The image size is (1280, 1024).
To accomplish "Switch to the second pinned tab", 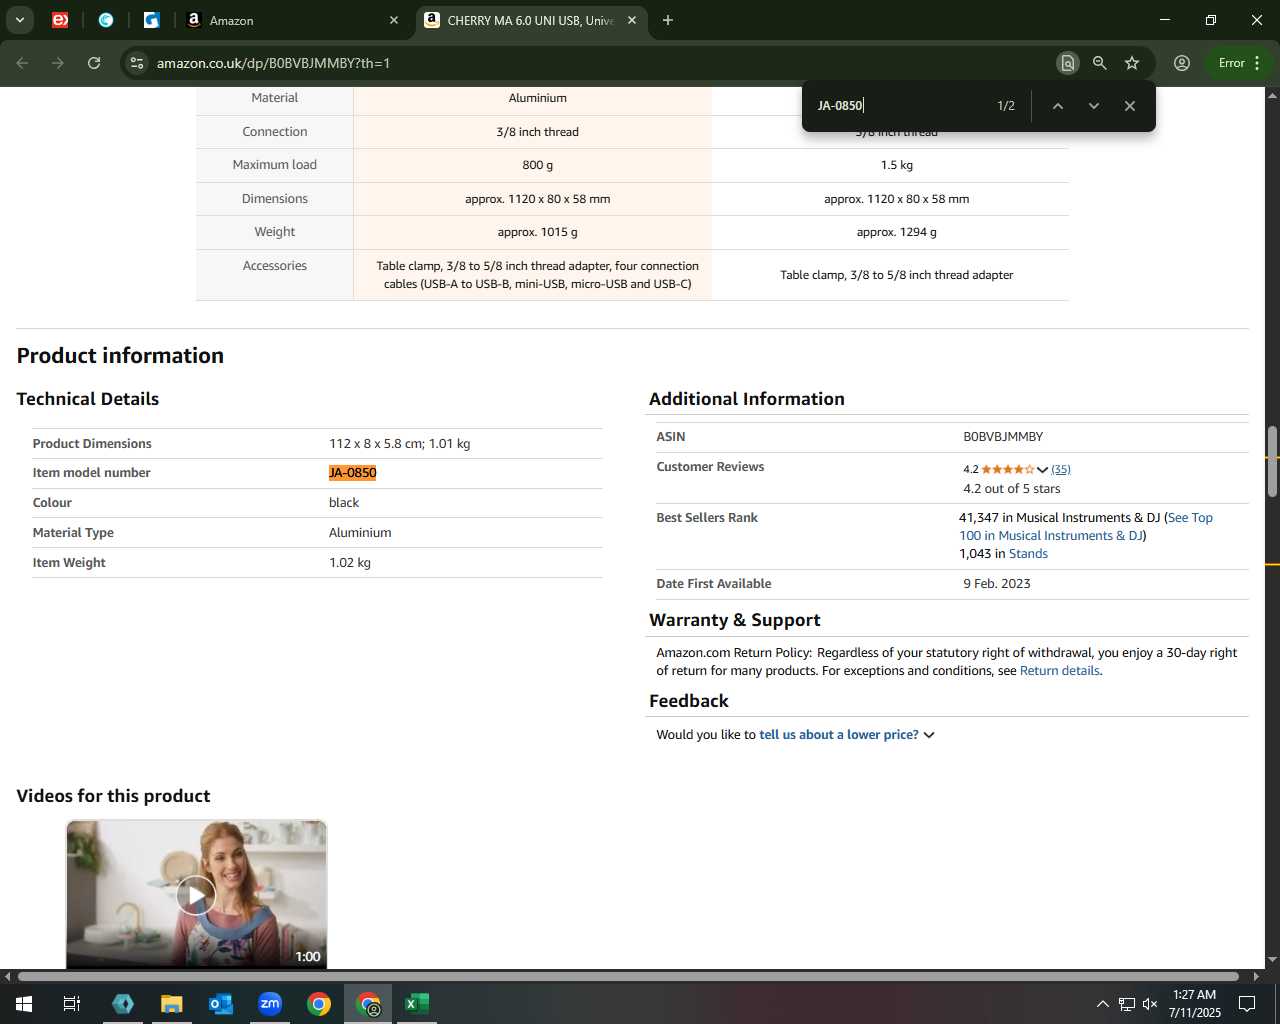I will (x=106, y=20).
